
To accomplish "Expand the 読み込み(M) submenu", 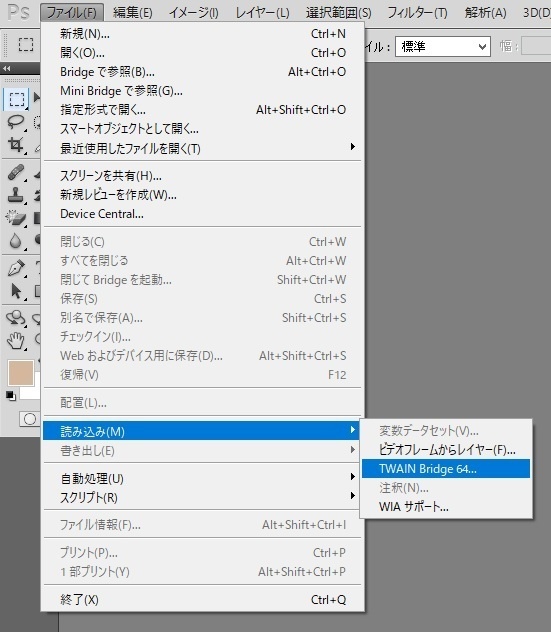I will (201, 431).
